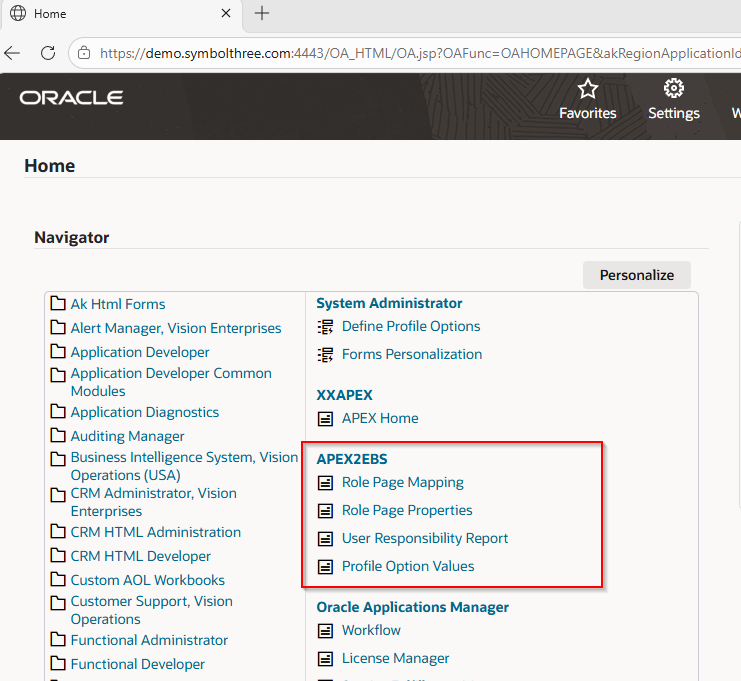Image resolution: width=741 pixels, height=681 pixels.
Task: Open the Favorites star icon
Action: 587,89
